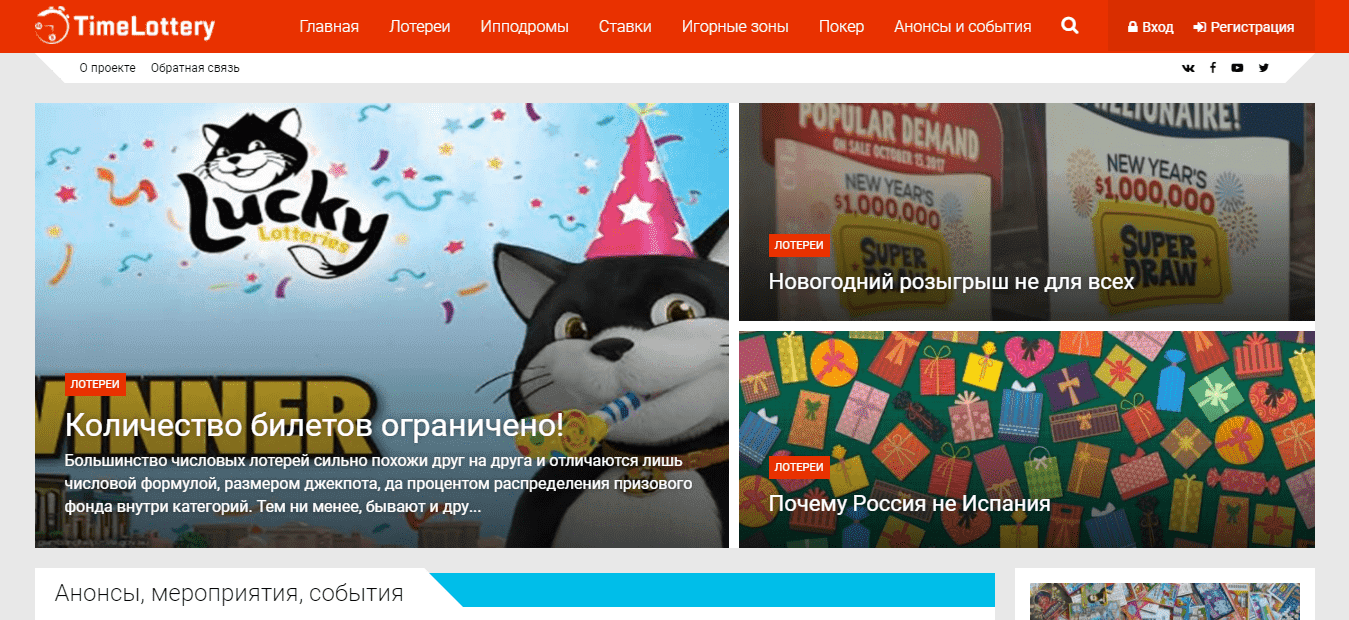The width and height of the screenshot is (1349, 620).
Task: Open the article Почему Россия не Испания
Action: coord(909,503)
